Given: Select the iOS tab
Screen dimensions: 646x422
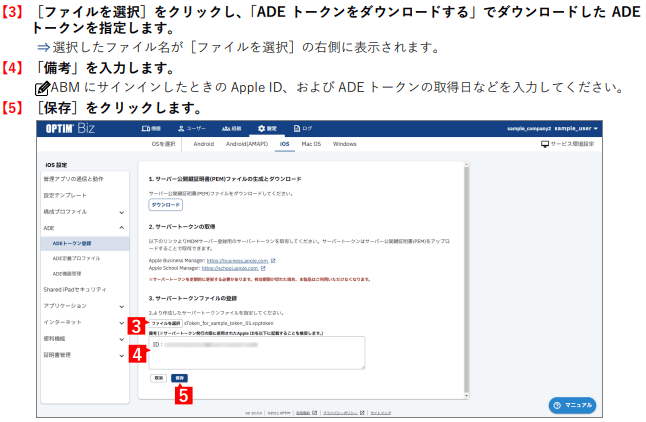Looking at the screenshot, I should (285, 144).
